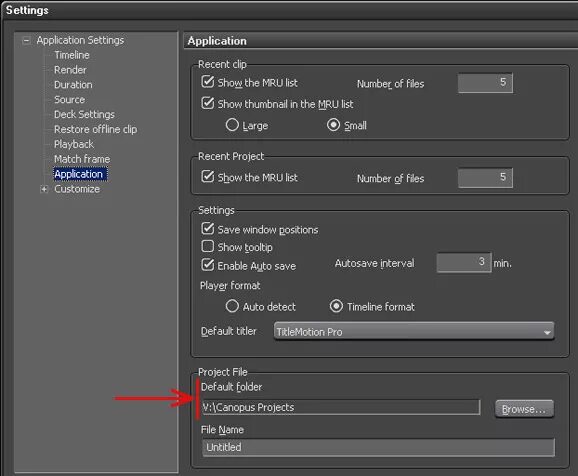The width and height of the screenshot is (578, 476).
Task: Click the Customize tree label
Action: pos(77,189)
